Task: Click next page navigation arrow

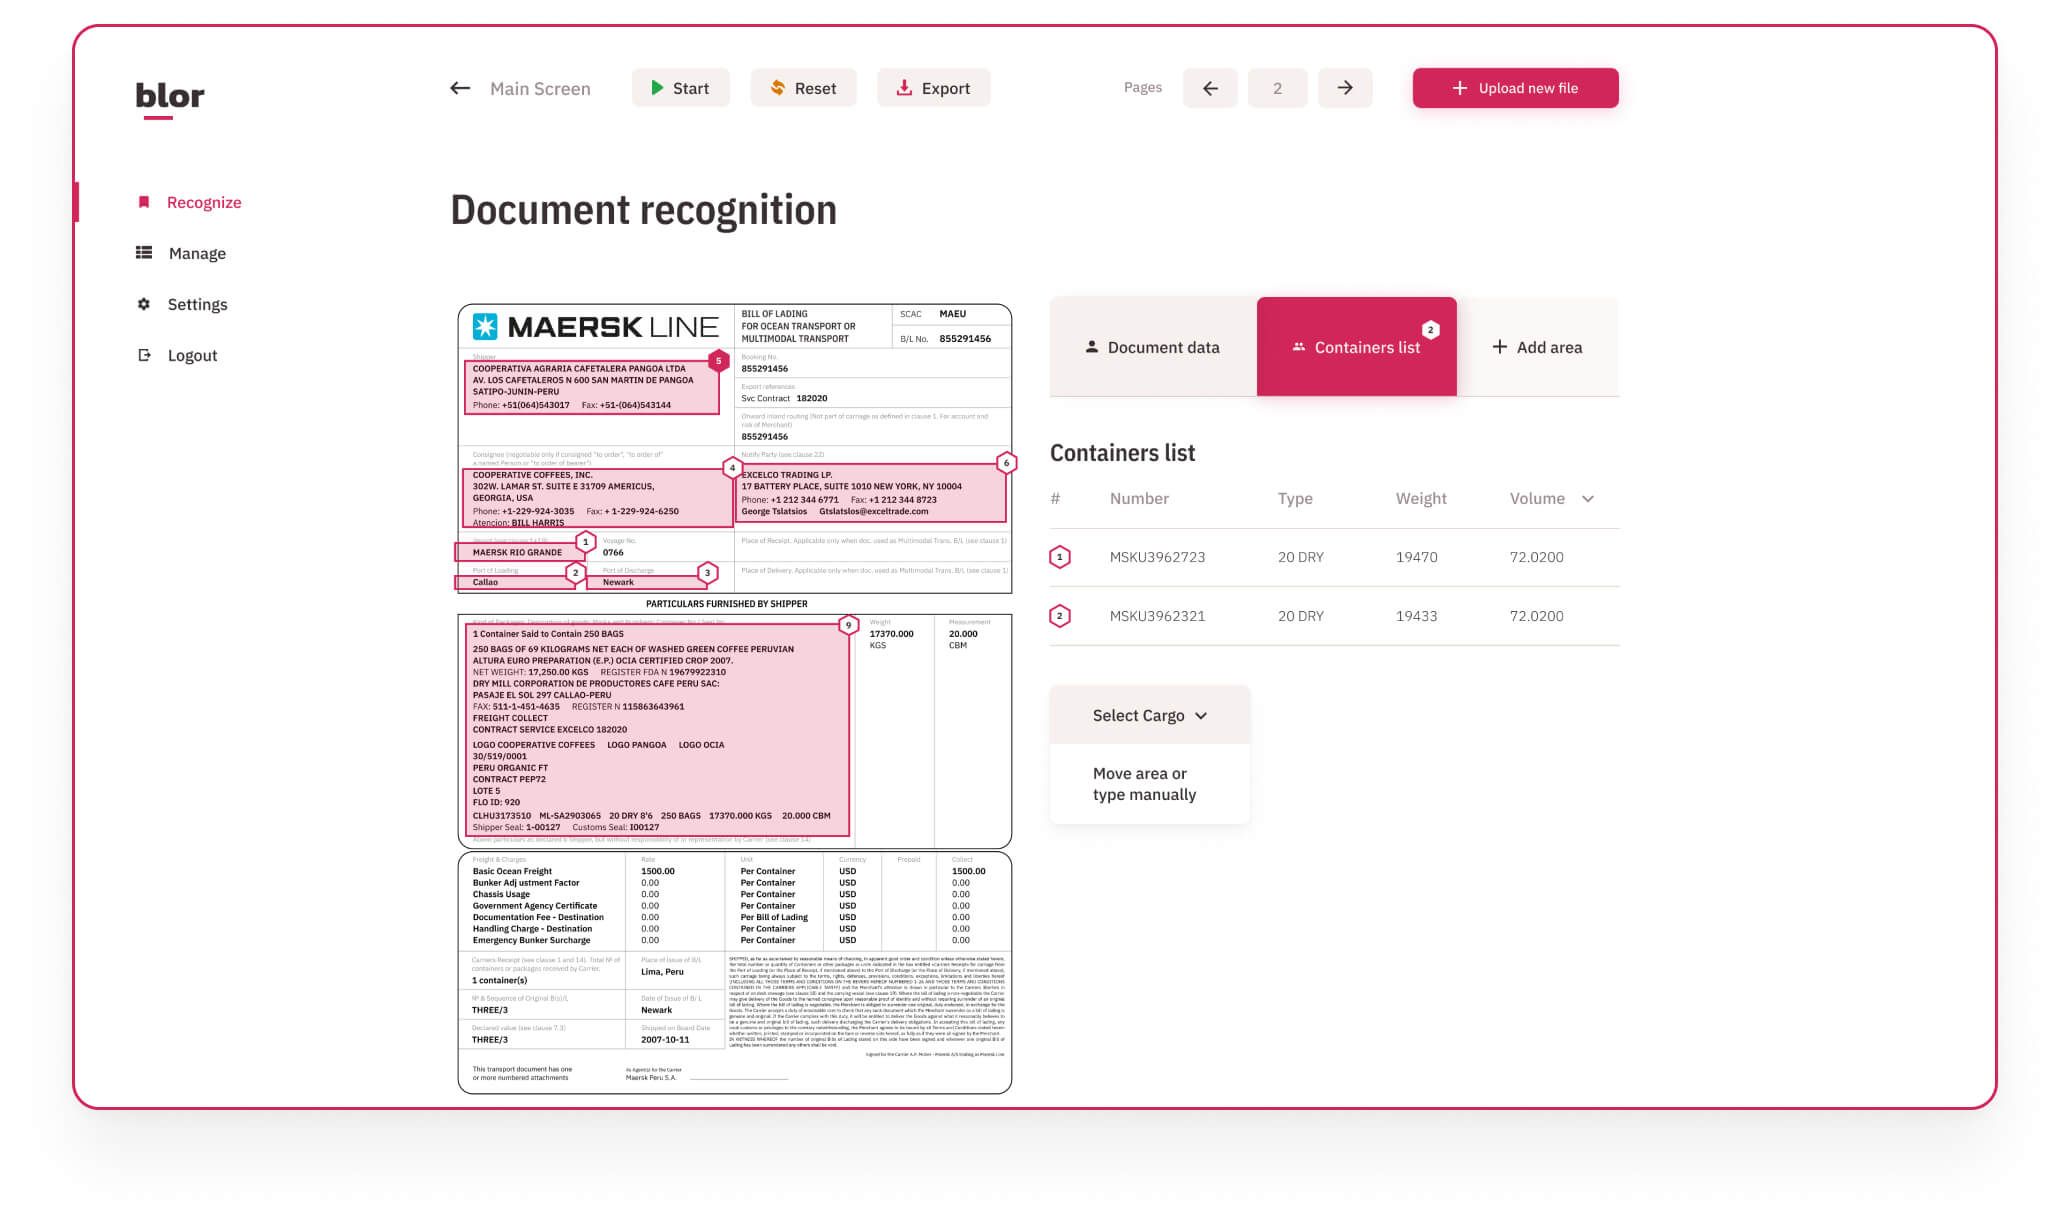Action: point(1344,88)
